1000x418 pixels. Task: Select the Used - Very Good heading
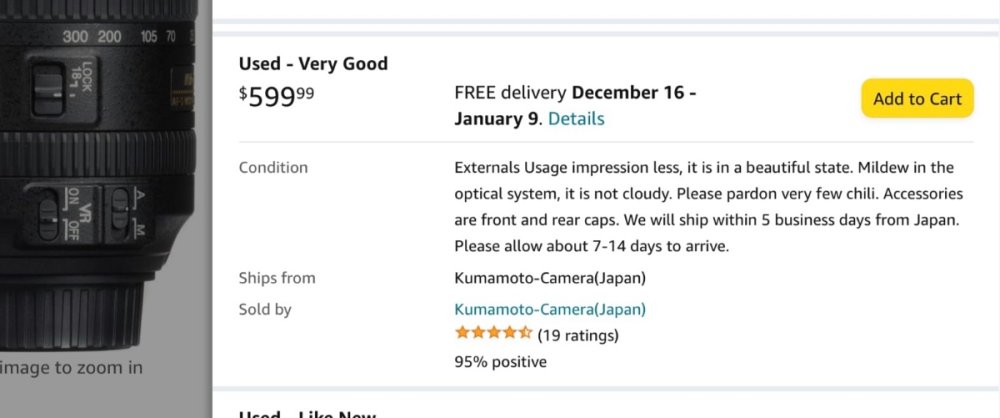pos(313,64)
